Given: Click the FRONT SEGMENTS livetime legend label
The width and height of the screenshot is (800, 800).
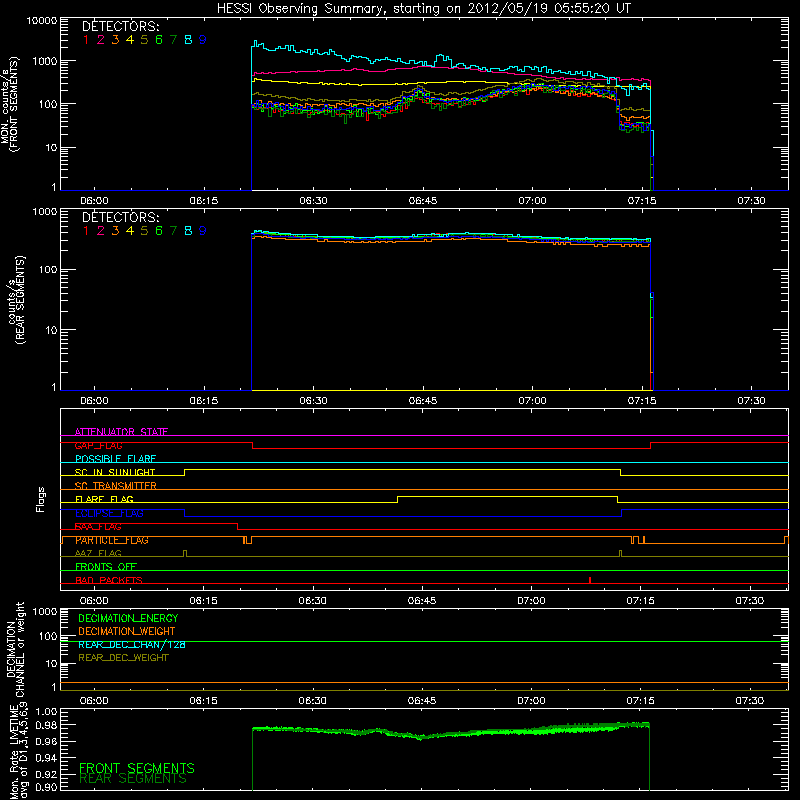Looking at the screenshot, I should tap(137, 768).
